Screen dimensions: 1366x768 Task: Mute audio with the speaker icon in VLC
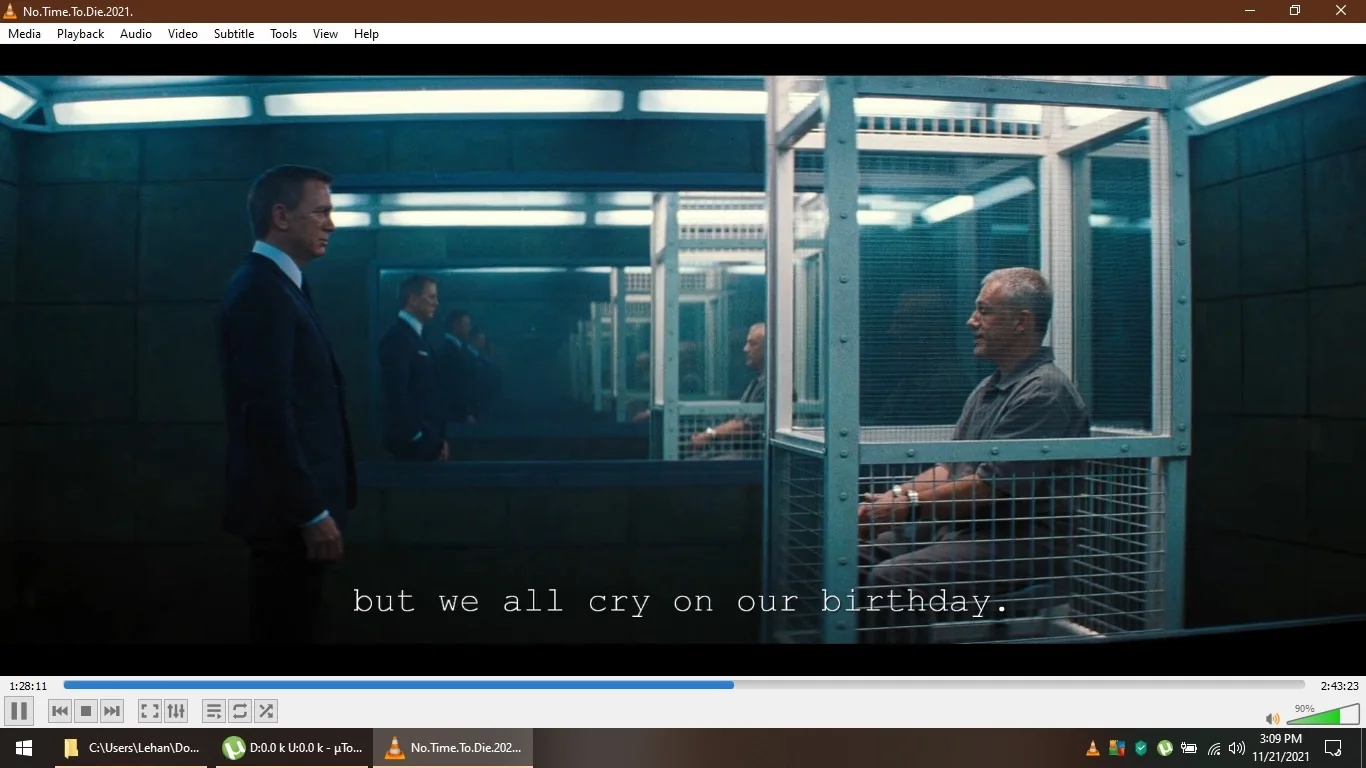pos(1272,718)
